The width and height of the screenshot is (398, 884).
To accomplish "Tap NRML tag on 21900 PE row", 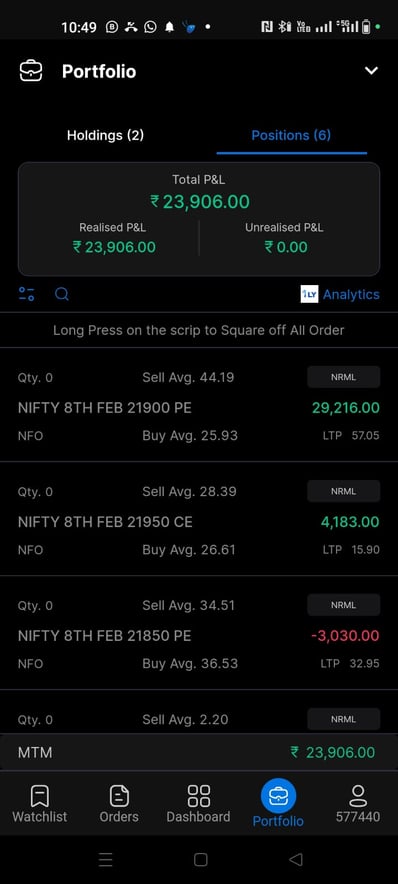I will 343,377.
